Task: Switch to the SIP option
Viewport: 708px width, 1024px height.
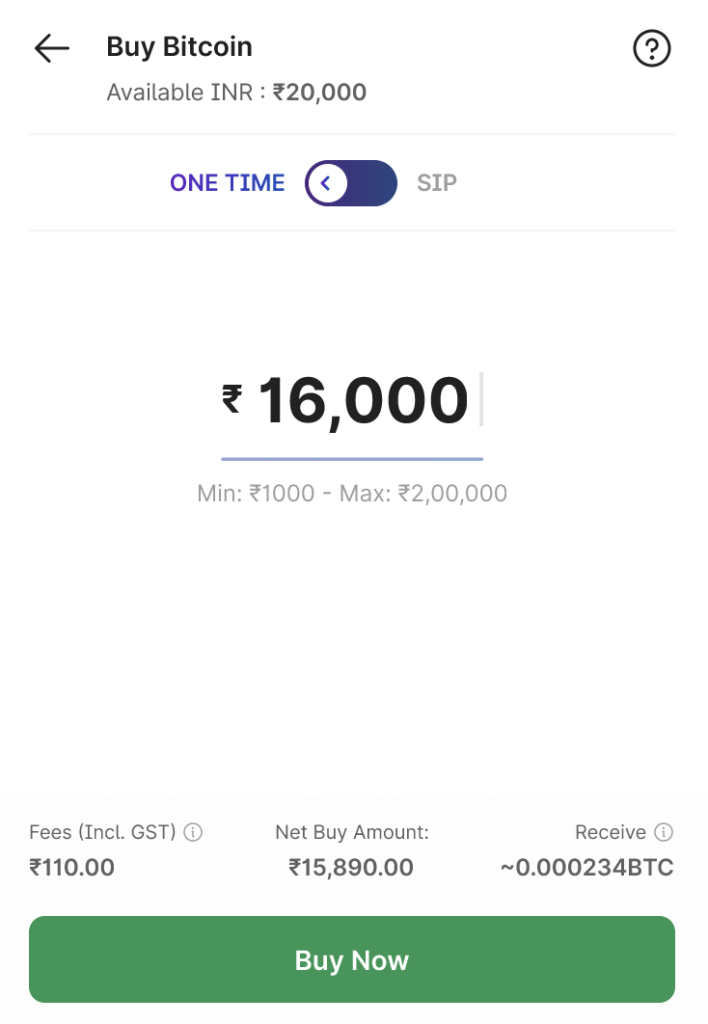Action: [x=437, y=183]
